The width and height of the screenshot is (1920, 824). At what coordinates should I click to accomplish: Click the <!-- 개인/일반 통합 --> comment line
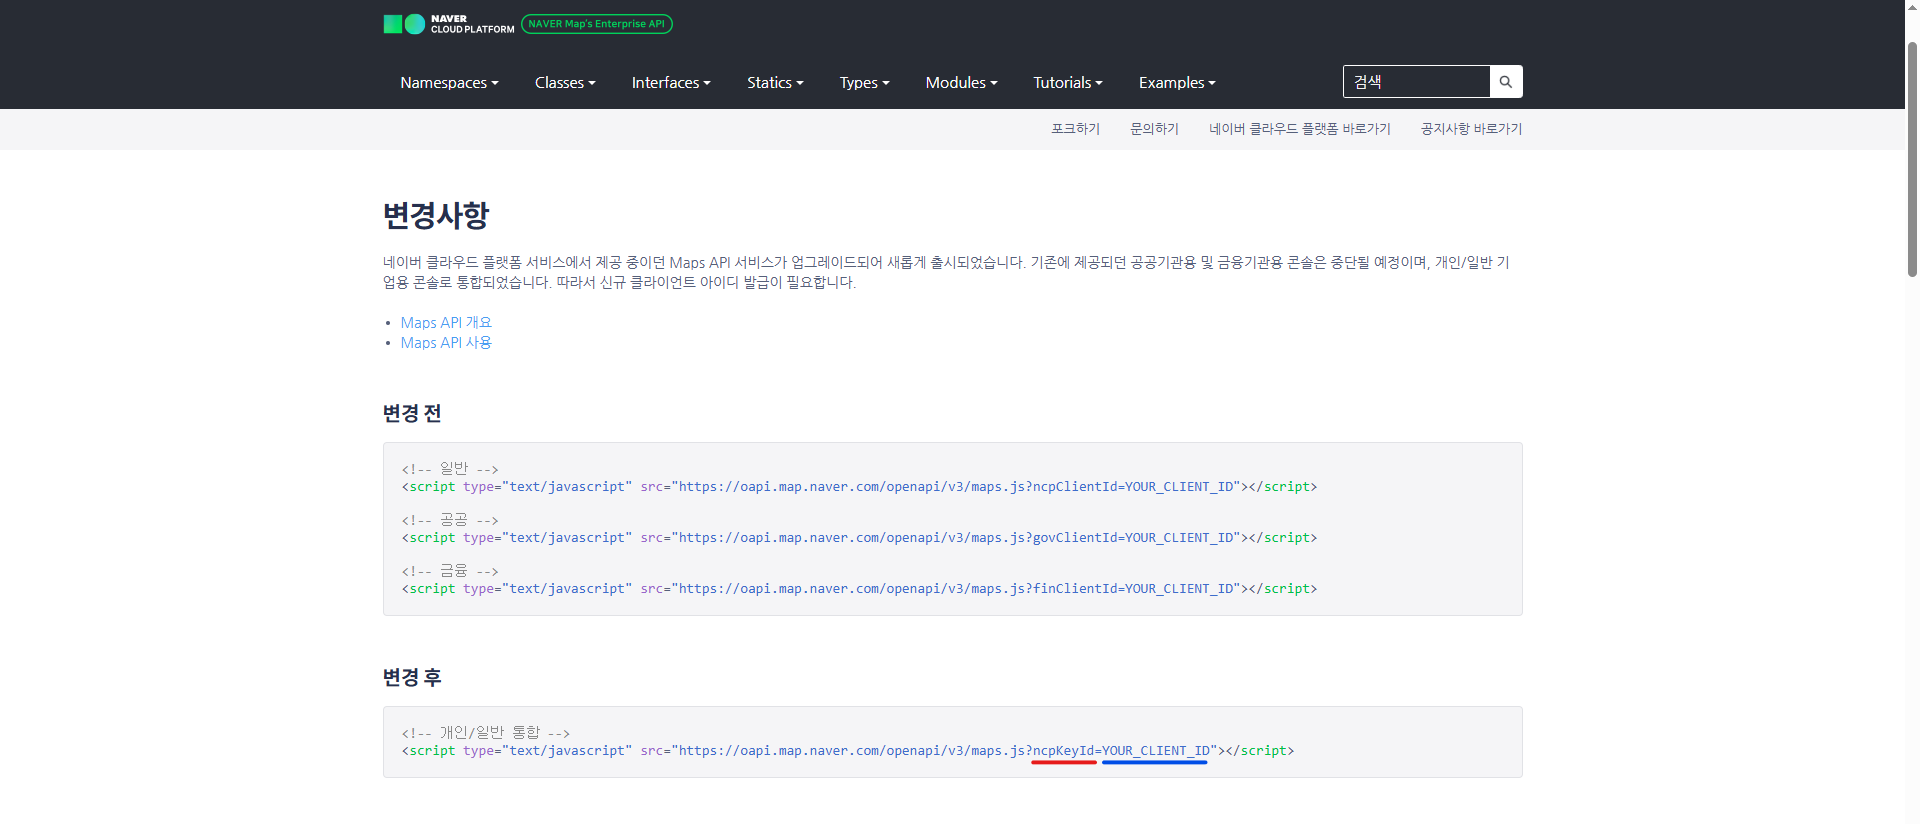pyautogui.click(x=486, y=733)
